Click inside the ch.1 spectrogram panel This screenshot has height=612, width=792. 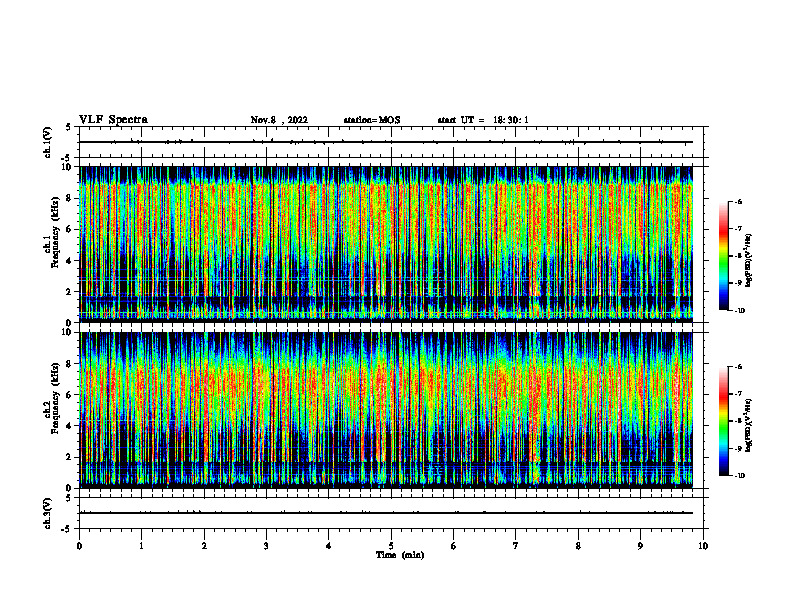pos(386,244)
